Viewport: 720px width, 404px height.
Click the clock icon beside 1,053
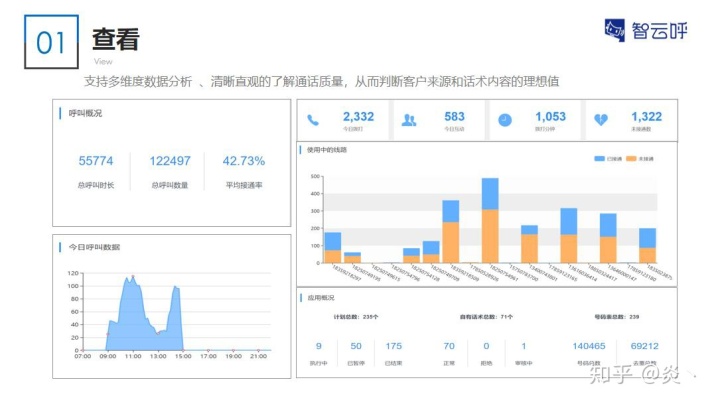point(505,120)
